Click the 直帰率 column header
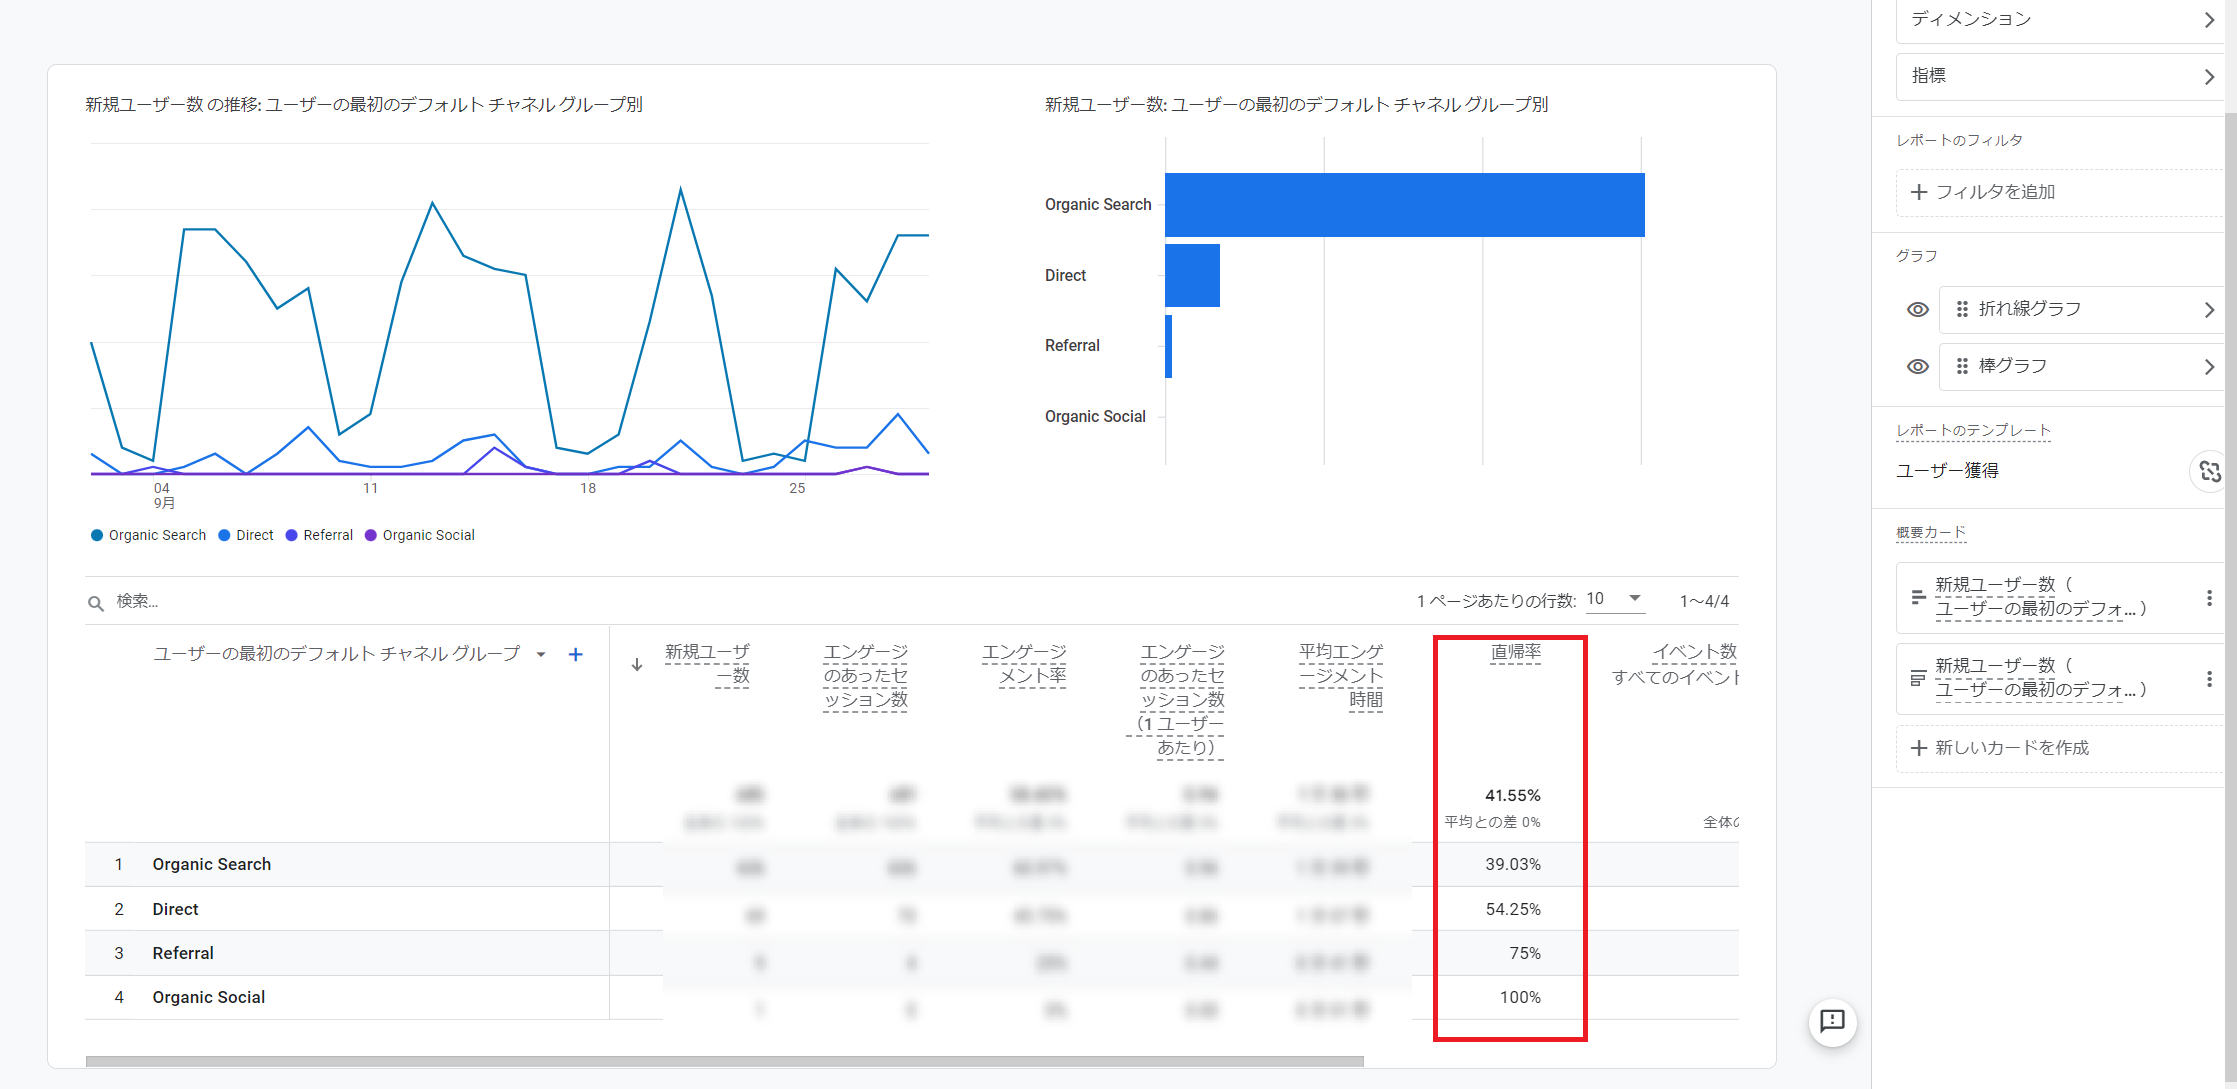The height and width of the screenshot is (1089, 2237). tap(1515, 652)
